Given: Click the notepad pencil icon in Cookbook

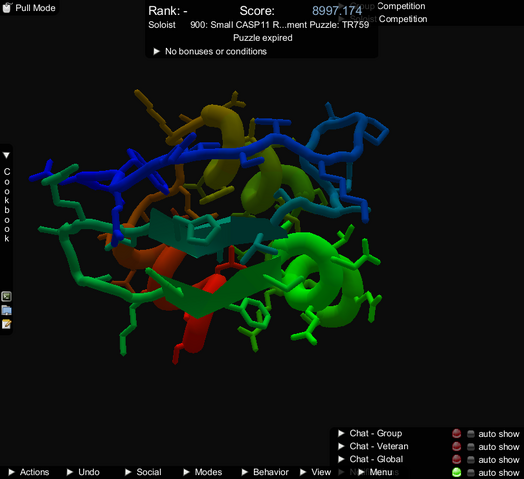Looking at the screenshot, I should [x=6, y=324].
